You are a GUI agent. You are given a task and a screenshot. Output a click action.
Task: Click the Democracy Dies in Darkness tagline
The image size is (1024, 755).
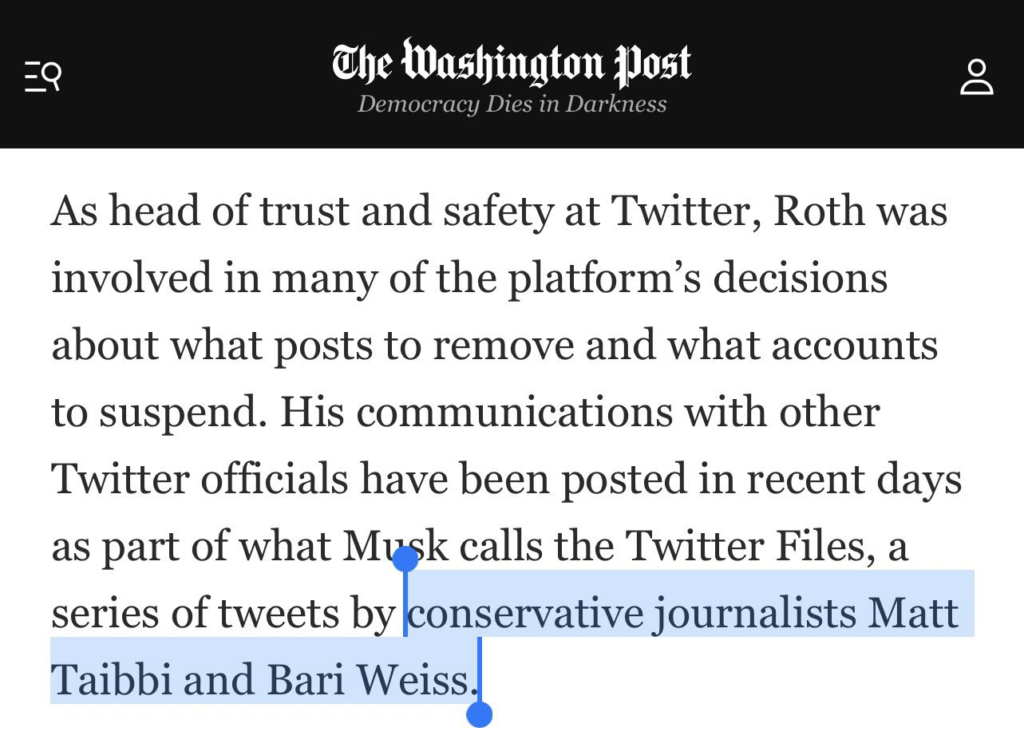click(511, 105)
